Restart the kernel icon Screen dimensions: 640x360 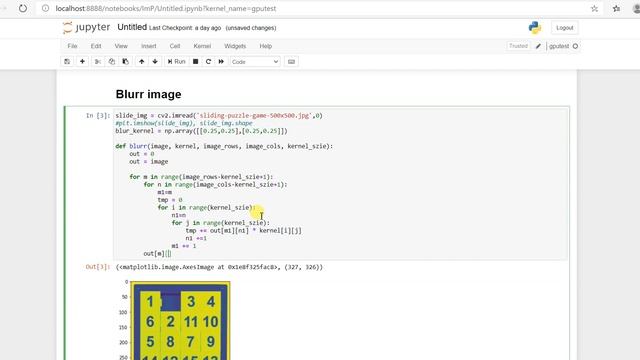coord(208,62)
